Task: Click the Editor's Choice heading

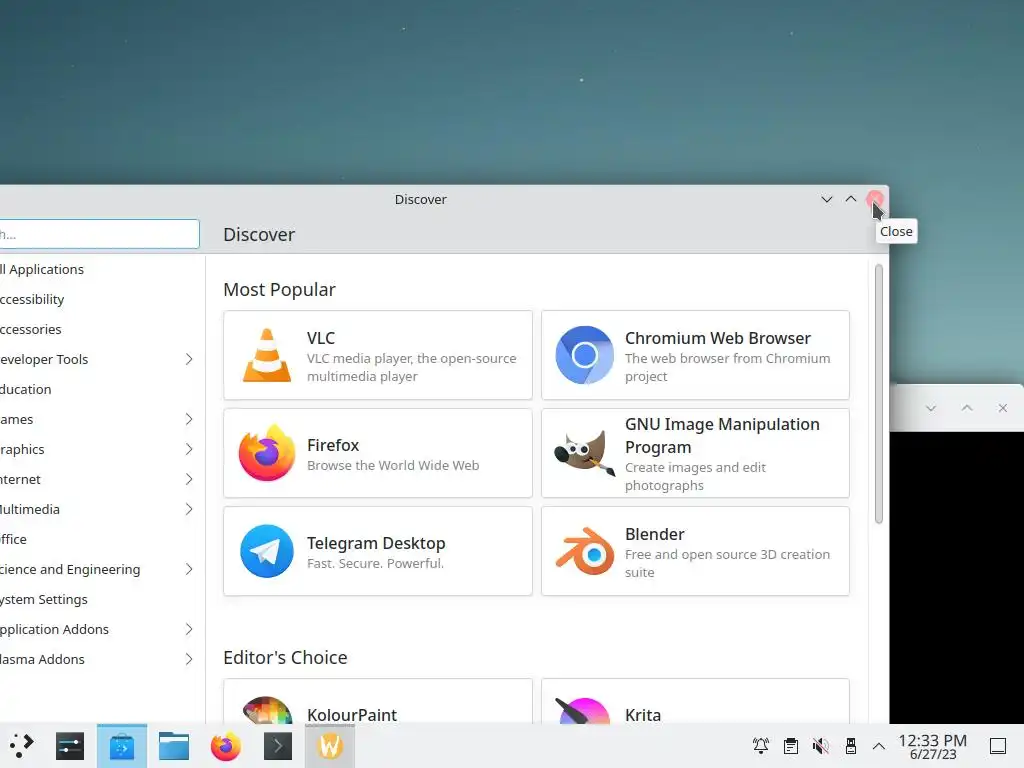Action: coord(285,658)
